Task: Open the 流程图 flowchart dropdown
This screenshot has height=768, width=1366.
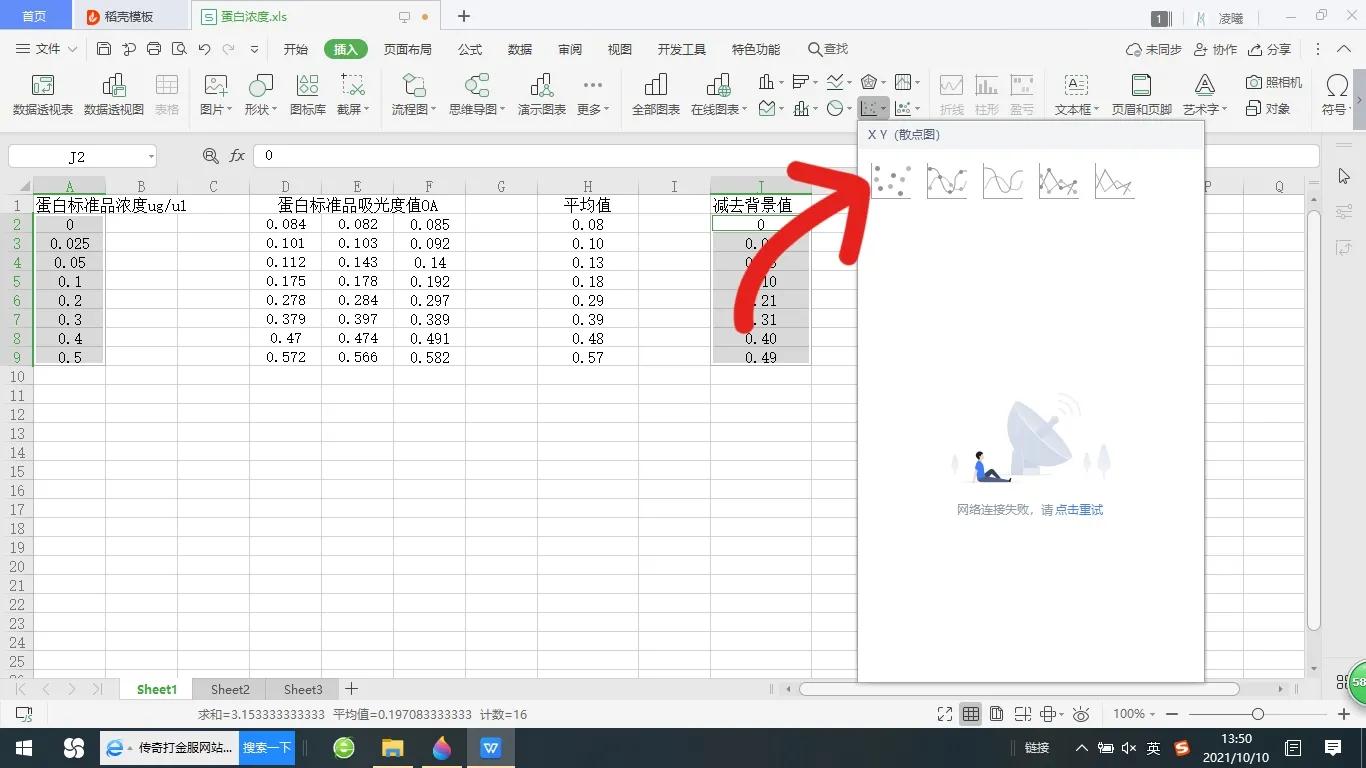Action: point(414,95)
